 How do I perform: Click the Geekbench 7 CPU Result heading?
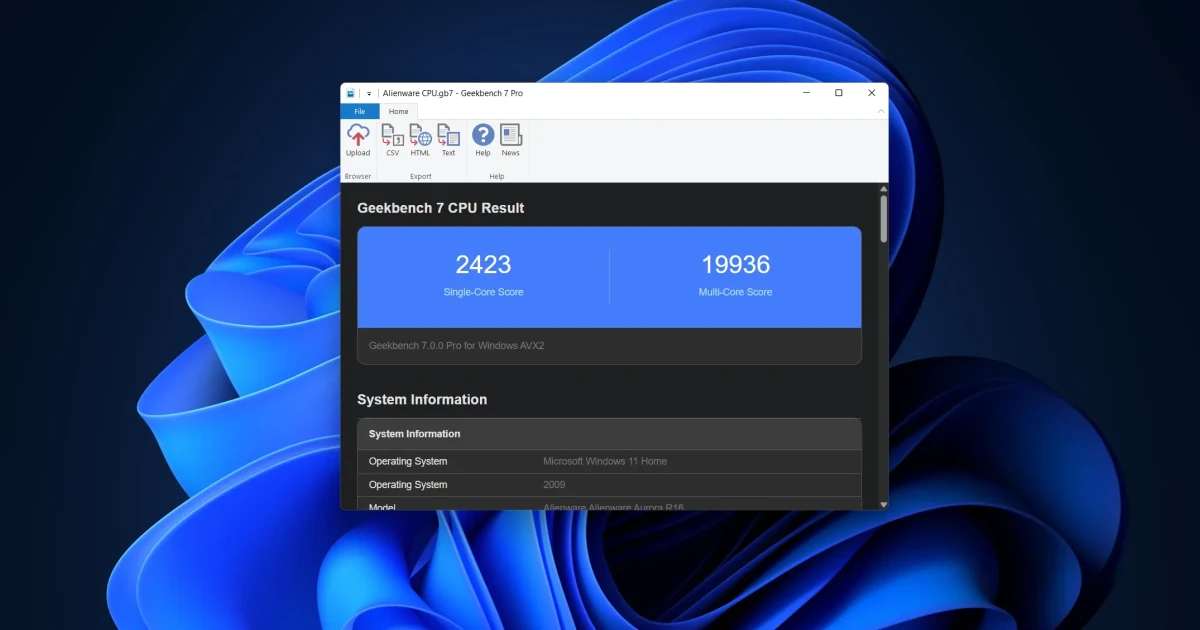coord(441,208)
